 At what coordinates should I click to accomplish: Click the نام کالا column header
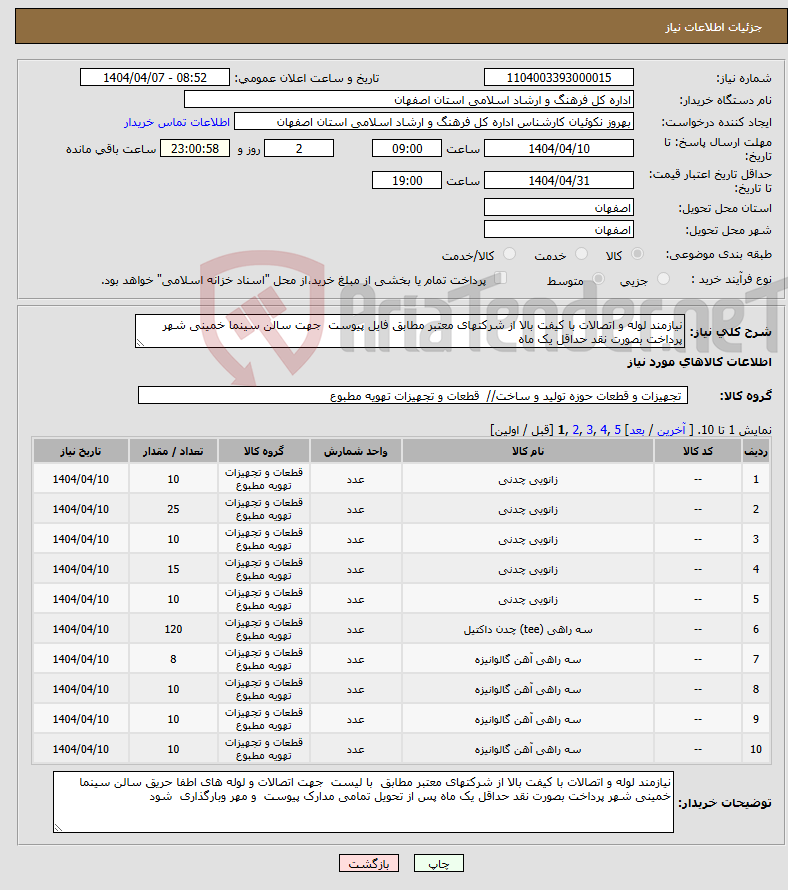pos(528,451)
